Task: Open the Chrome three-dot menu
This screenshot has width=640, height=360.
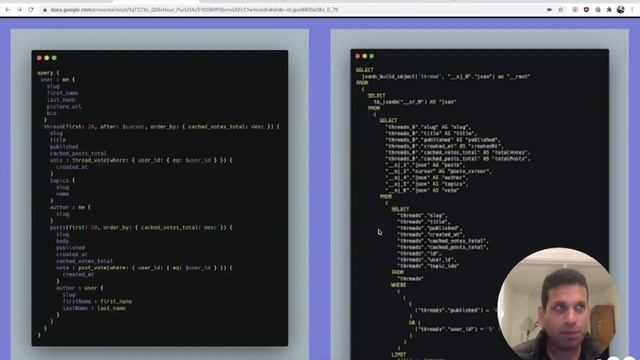Action: click(632, 9)
